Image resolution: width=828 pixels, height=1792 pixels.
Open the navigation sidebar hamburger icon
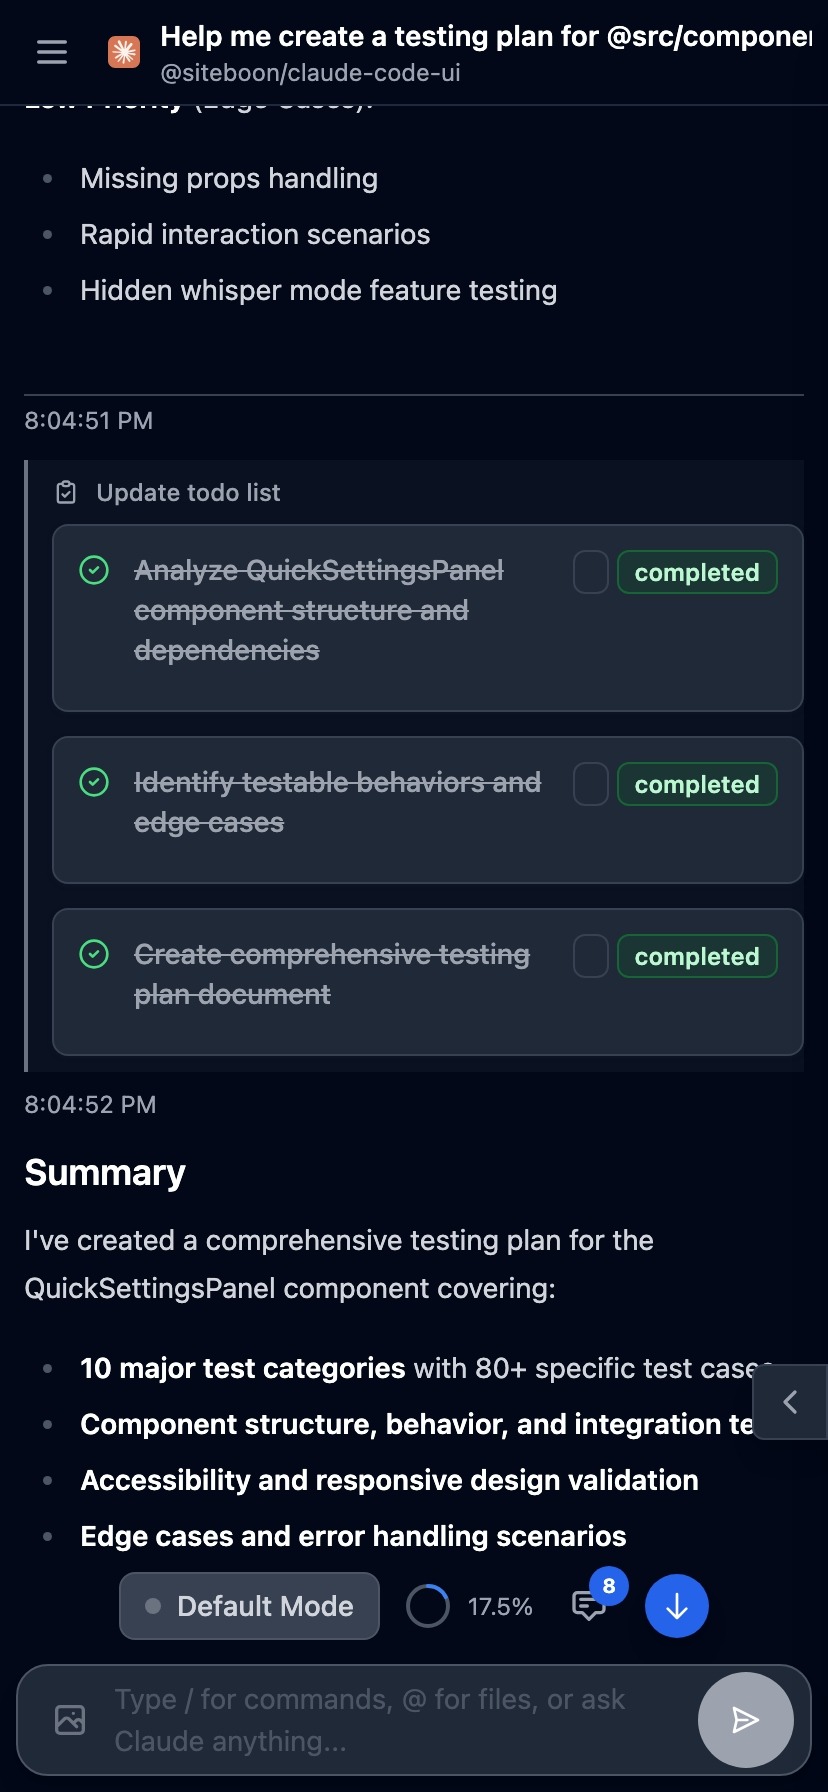pyautogui.click(x=51, y=52)
